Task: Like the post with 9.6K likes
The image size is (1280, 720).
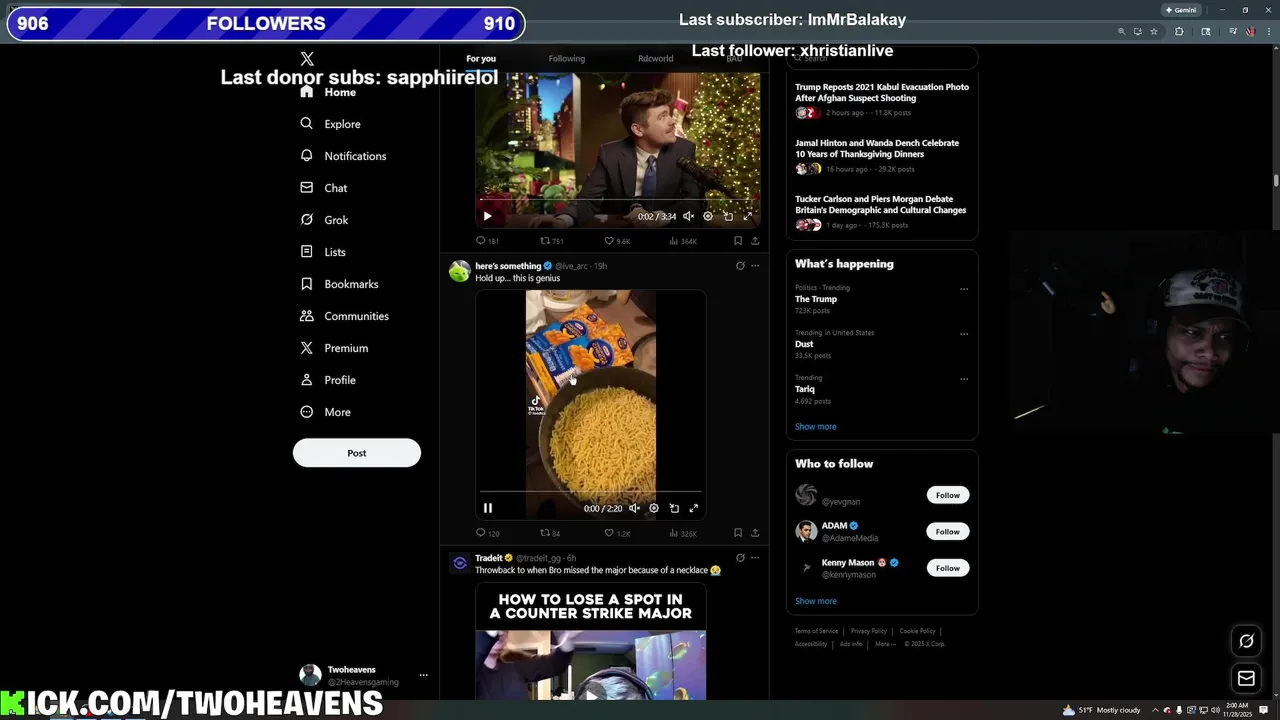Action: (617, 241)
